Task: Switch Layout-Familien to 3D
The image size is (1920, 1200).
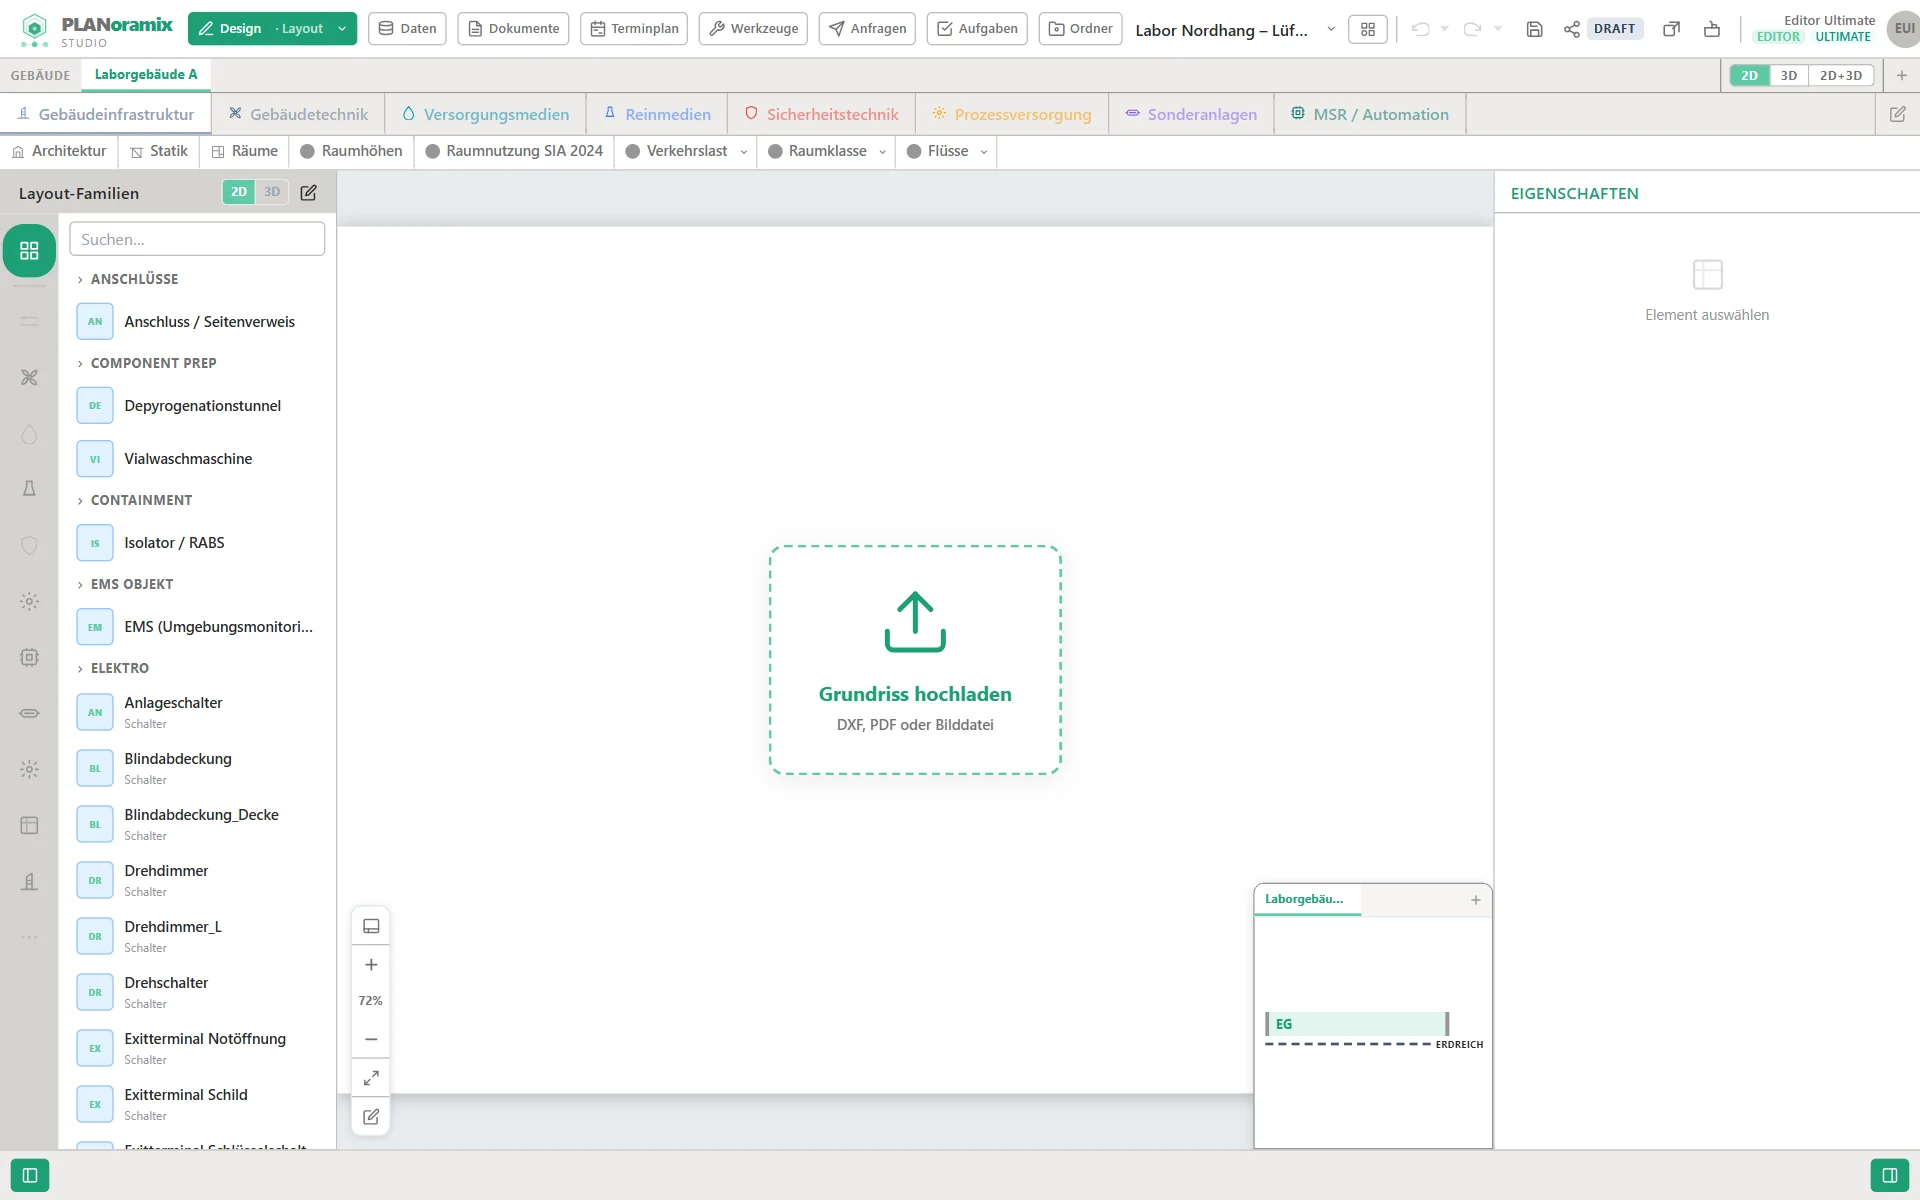Action: point(272,192)
